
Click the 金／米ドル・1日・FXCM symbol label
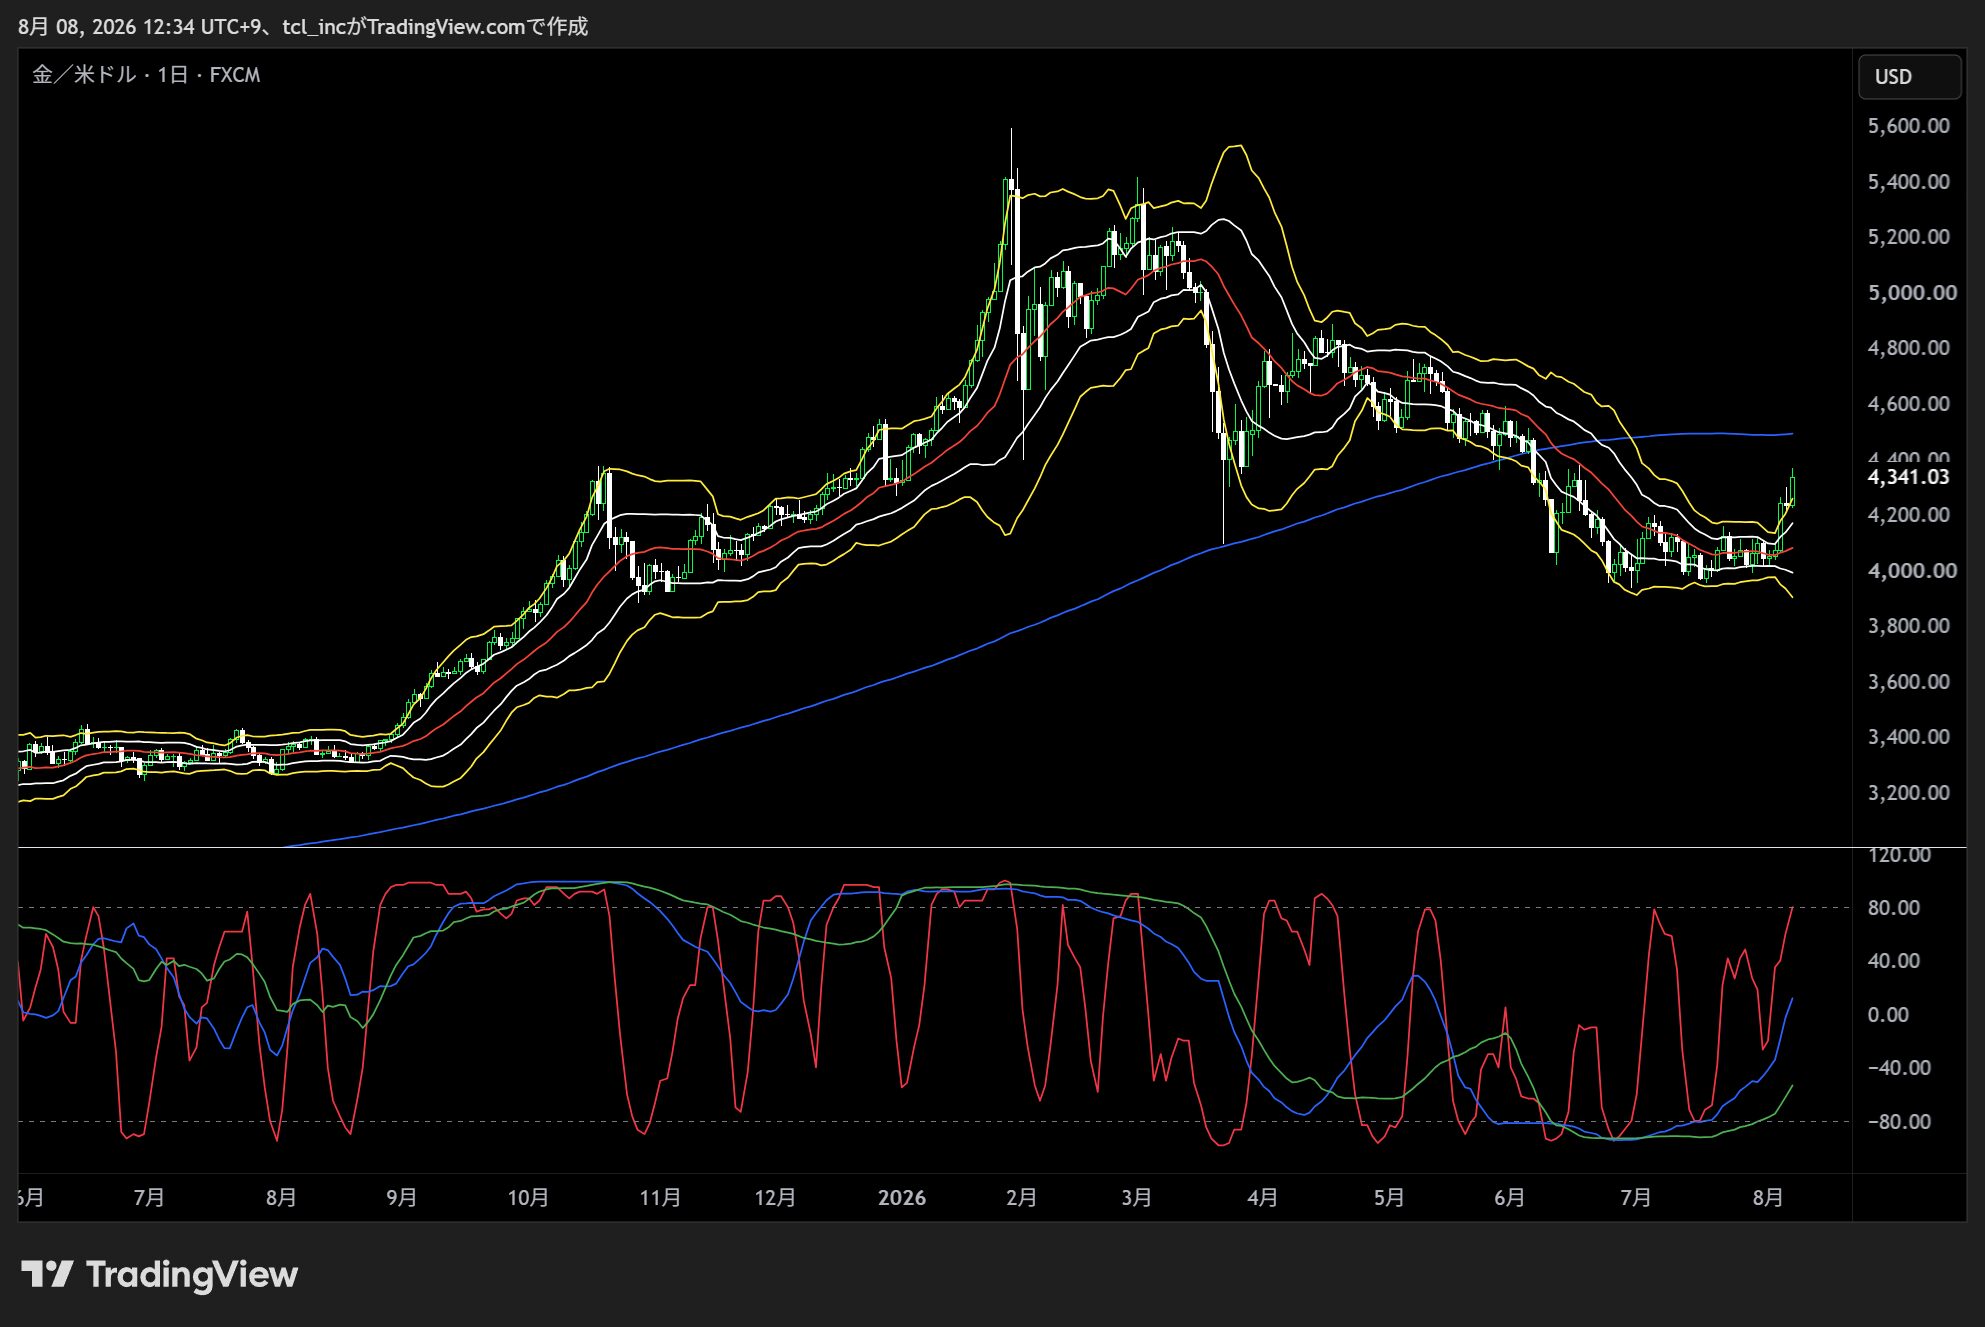click(x=146, y=75)
